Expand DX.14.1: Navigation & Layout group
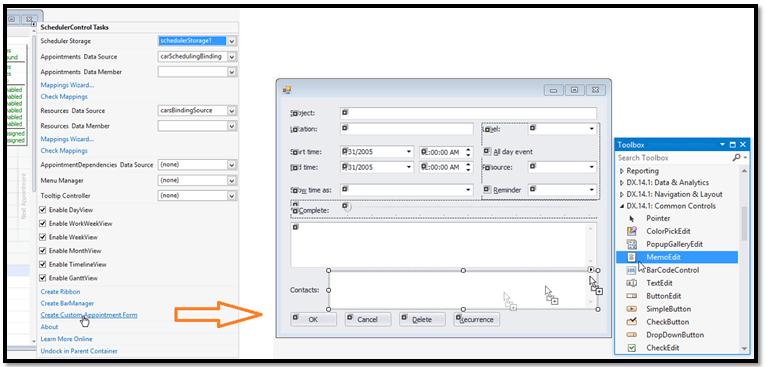 point(622,194)
